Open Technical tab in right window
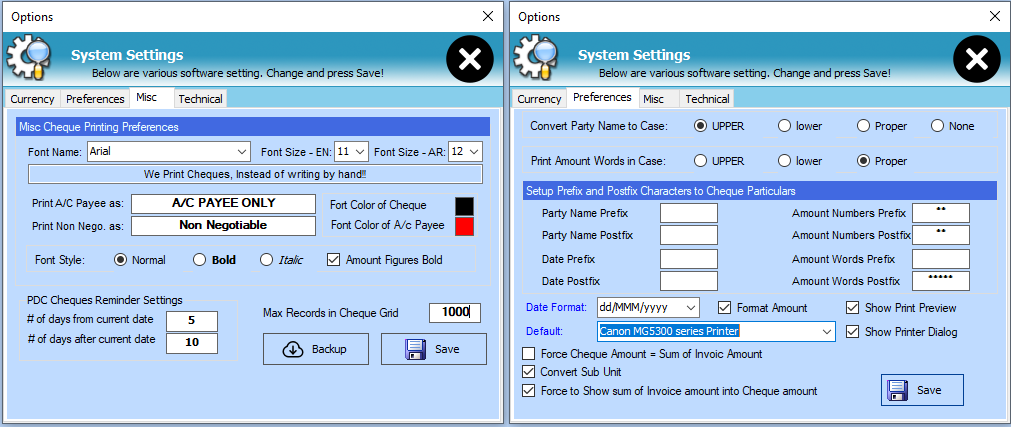This screenshot has height=427, width=1011. 707,99
